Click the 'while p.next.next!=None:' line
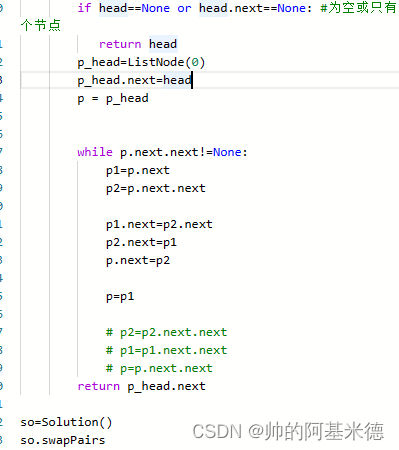The image size is (399, 450). point(162,152)
